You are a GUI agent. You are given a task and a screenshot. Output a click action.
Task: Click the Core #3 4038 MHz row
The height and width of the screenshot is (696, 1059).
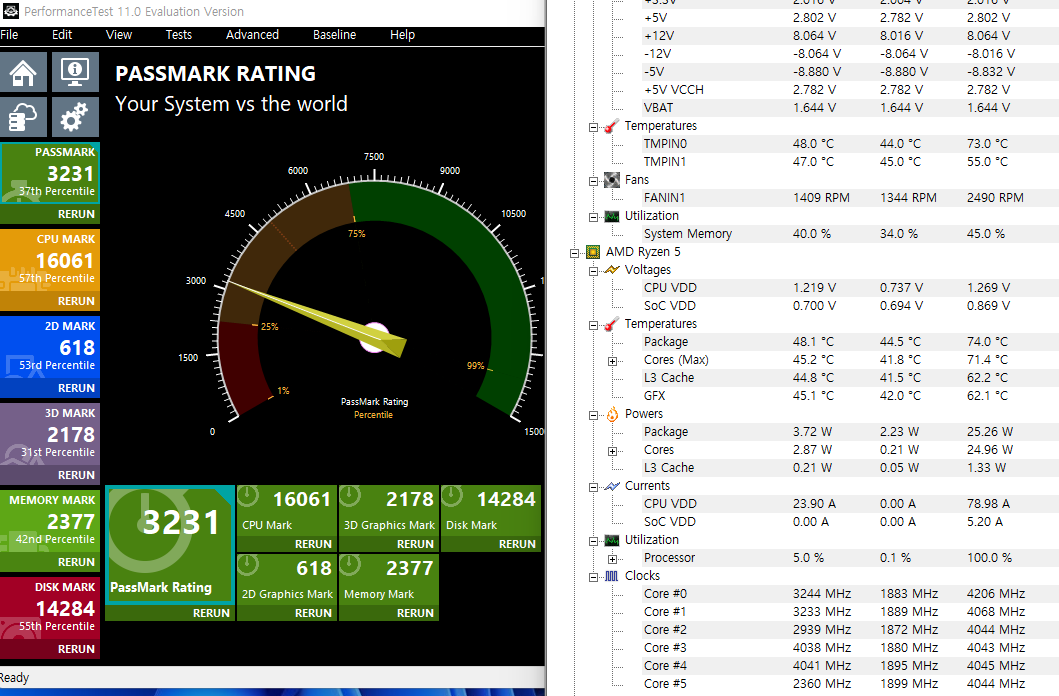pyautogui.click(x=850, y=648)
